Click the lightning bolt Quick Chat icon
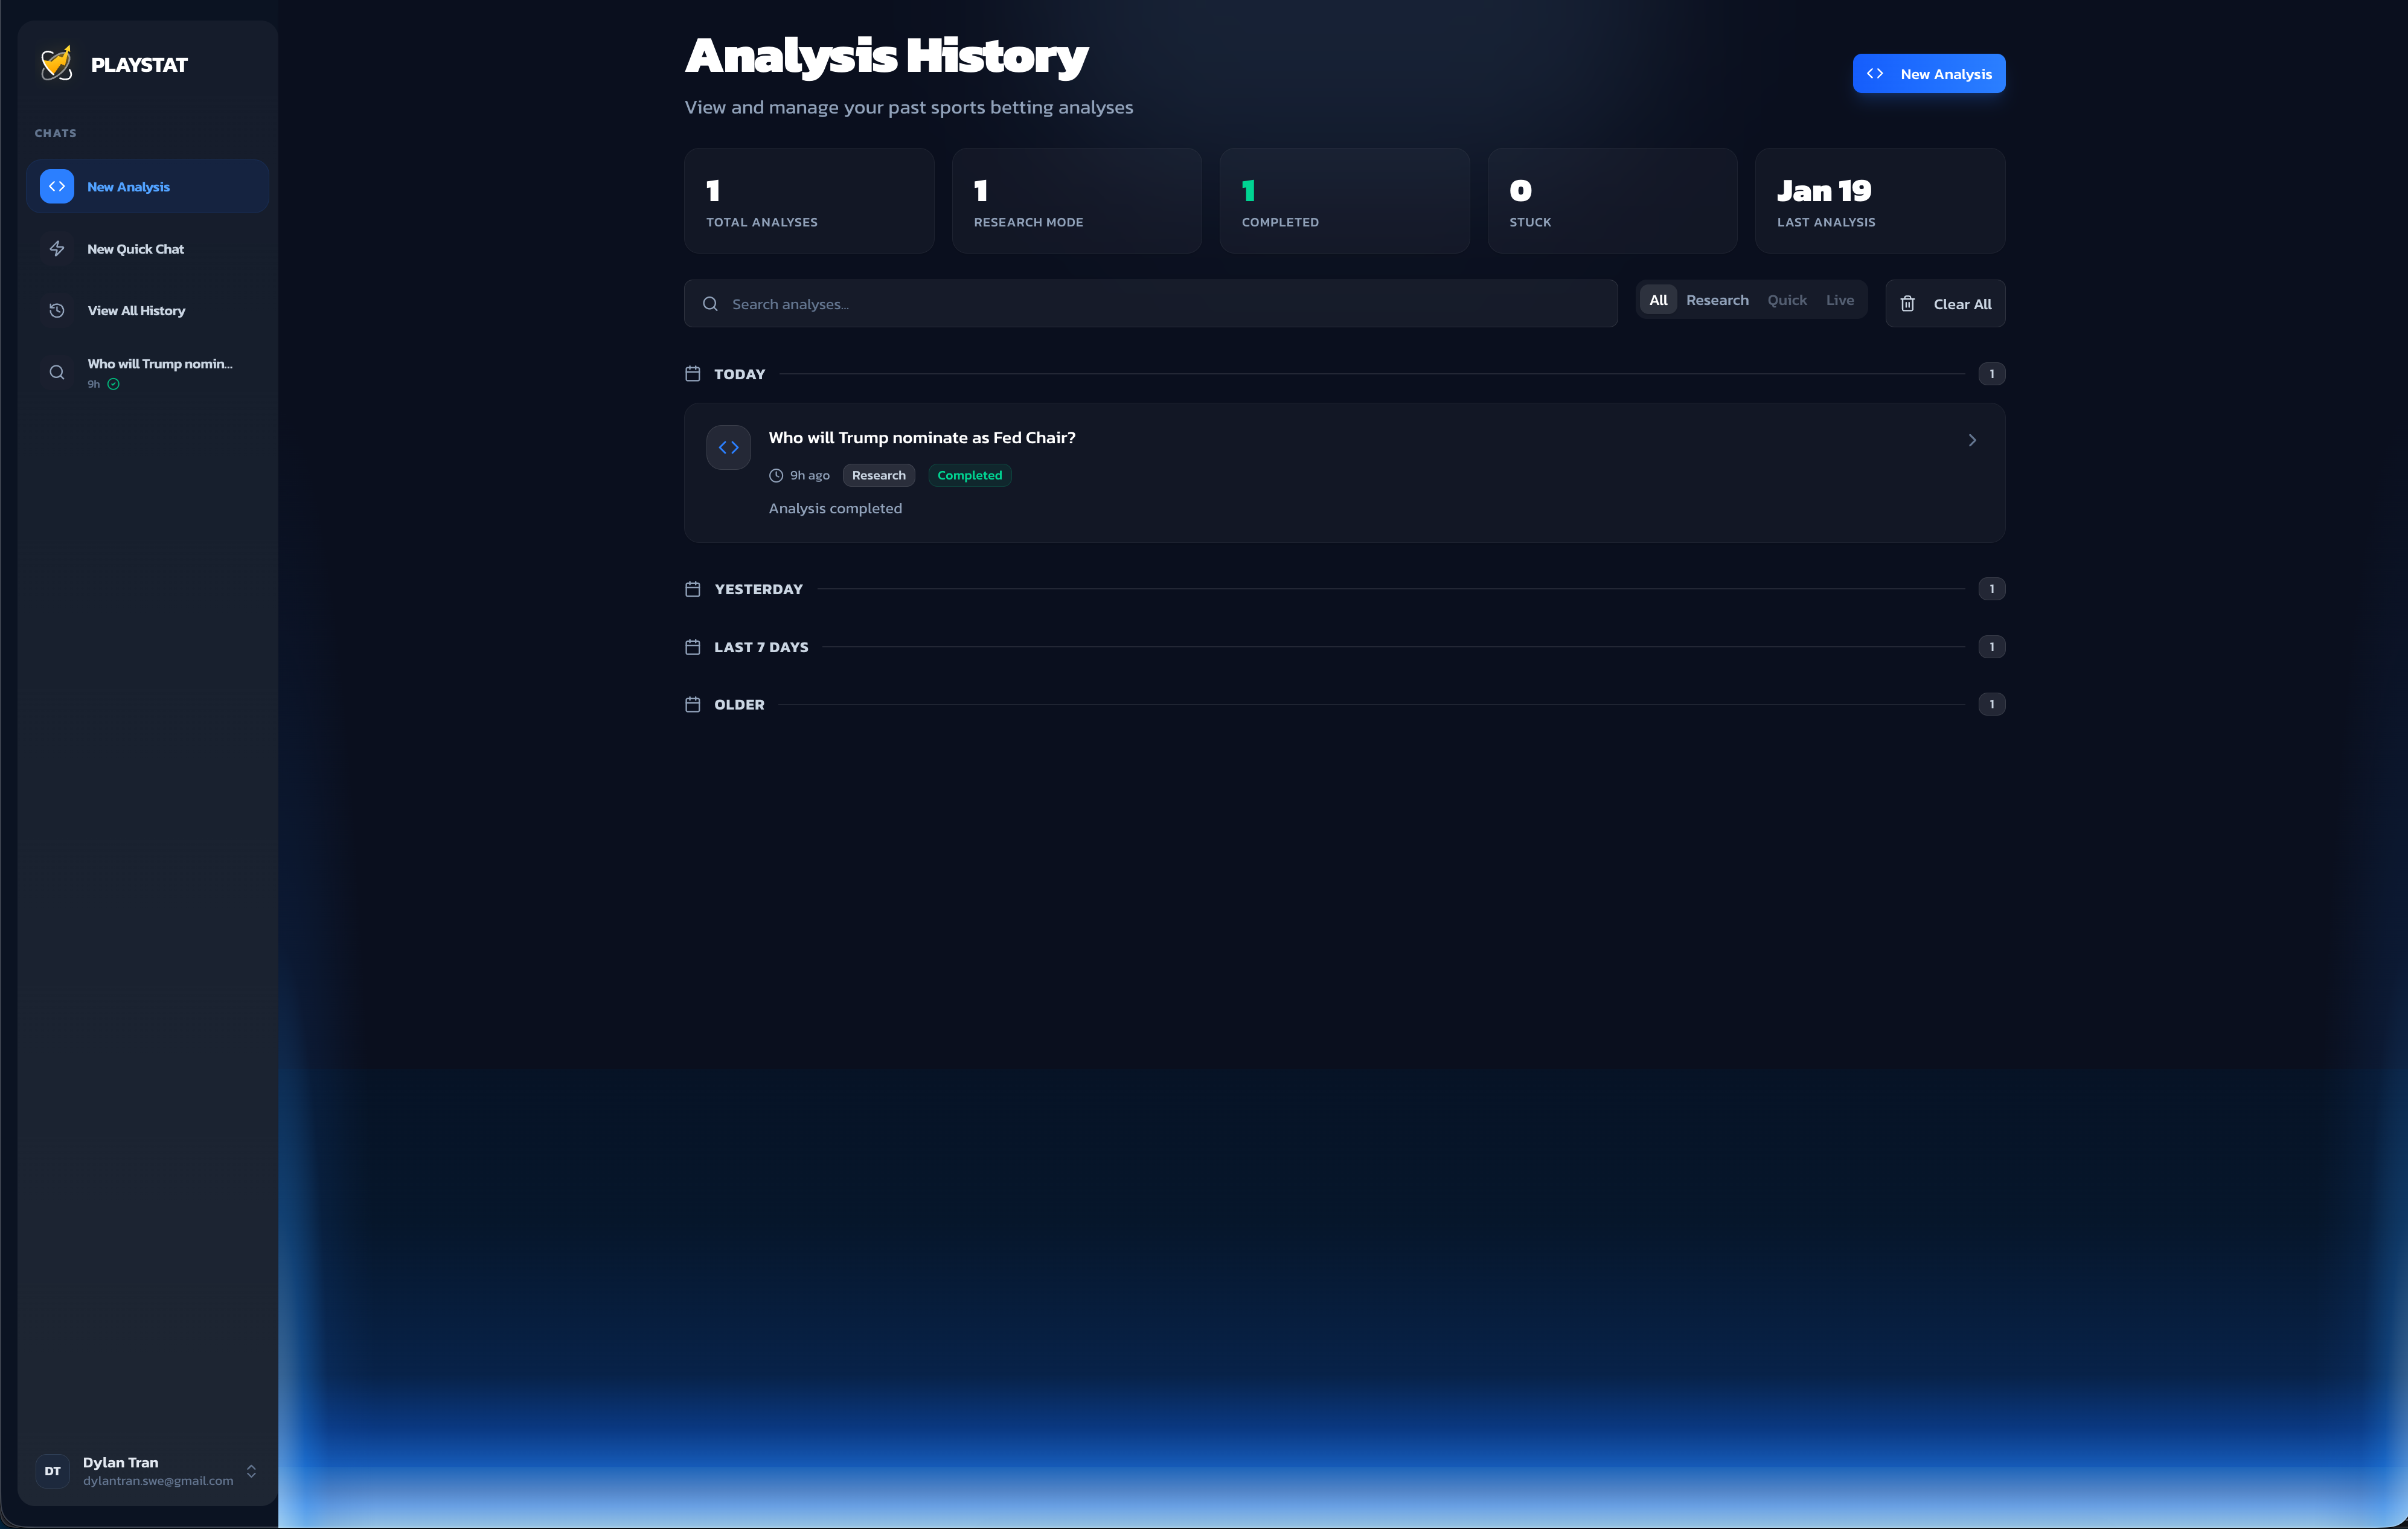The height and width of the screenshot is (1529, 2408). 57,248
